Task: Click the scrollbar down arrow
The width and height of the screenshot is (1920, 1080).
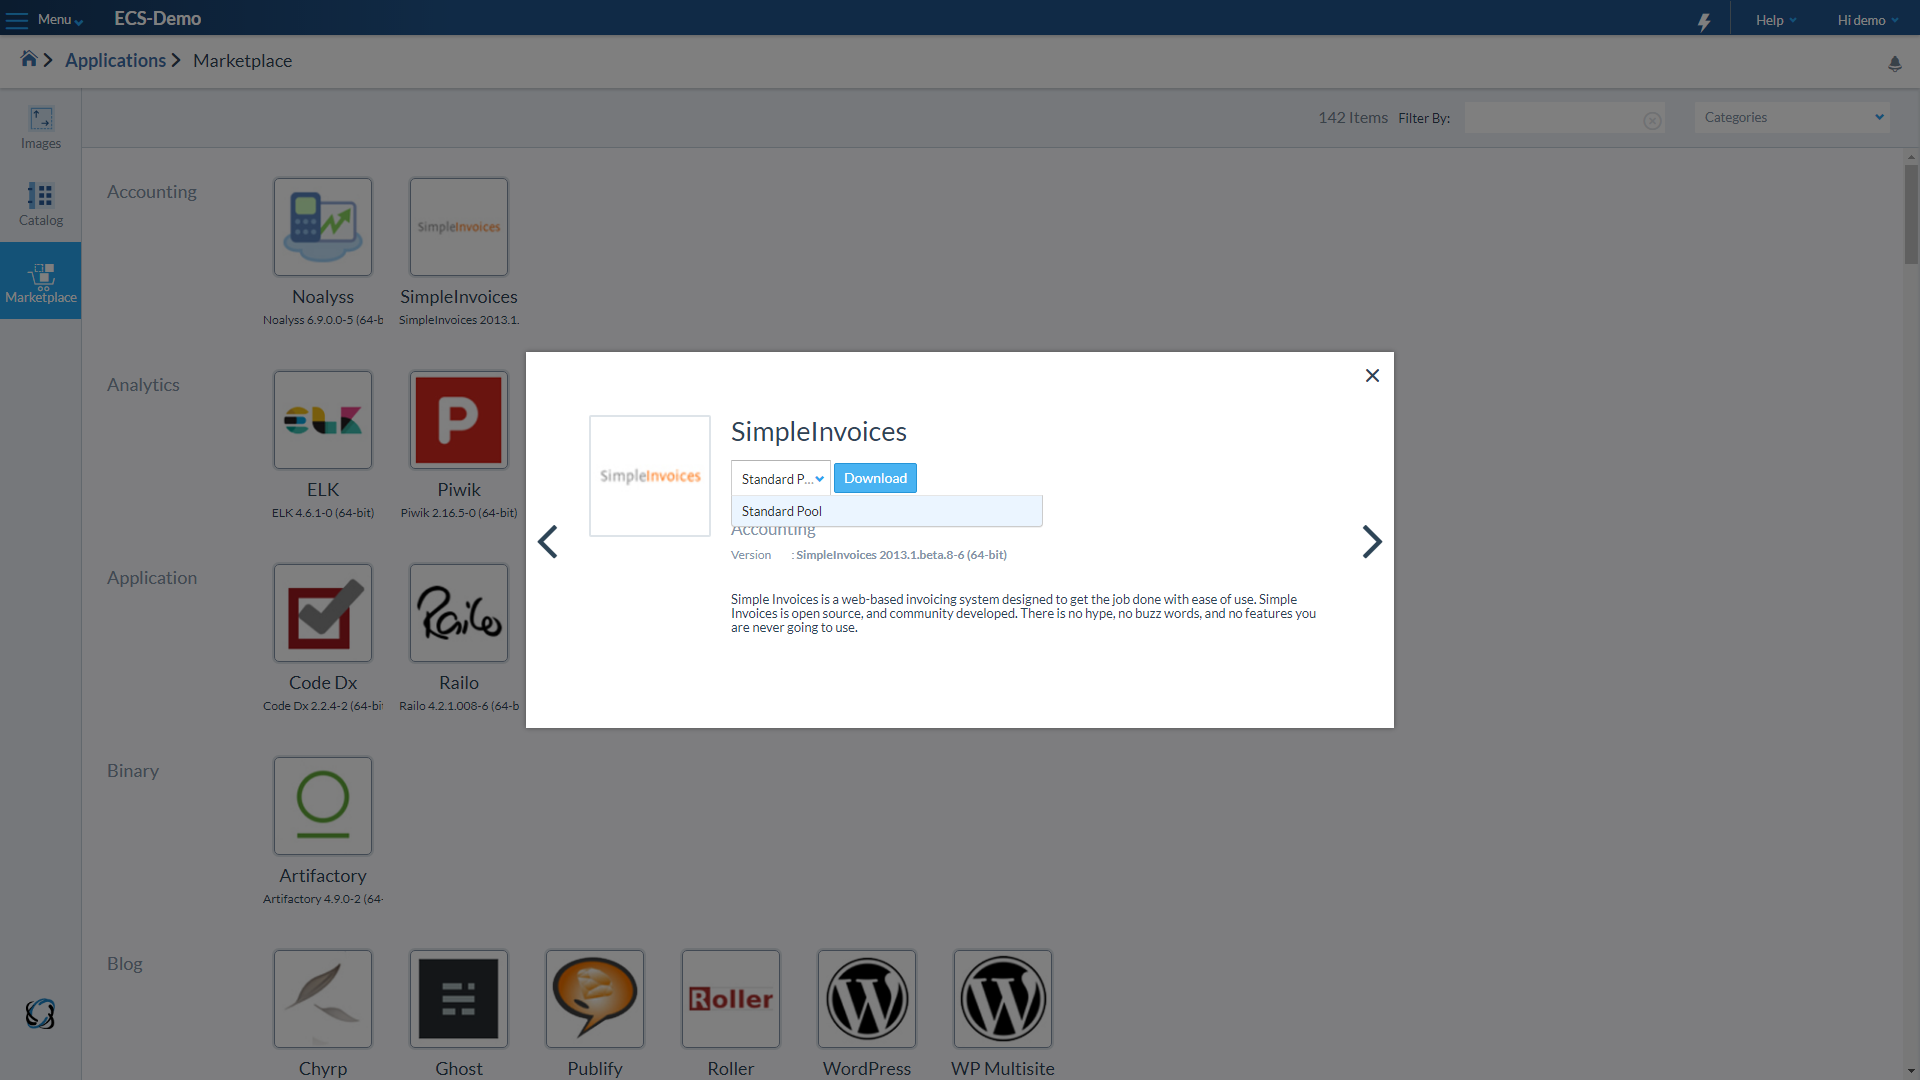Action: [x=1911, y=1072]
